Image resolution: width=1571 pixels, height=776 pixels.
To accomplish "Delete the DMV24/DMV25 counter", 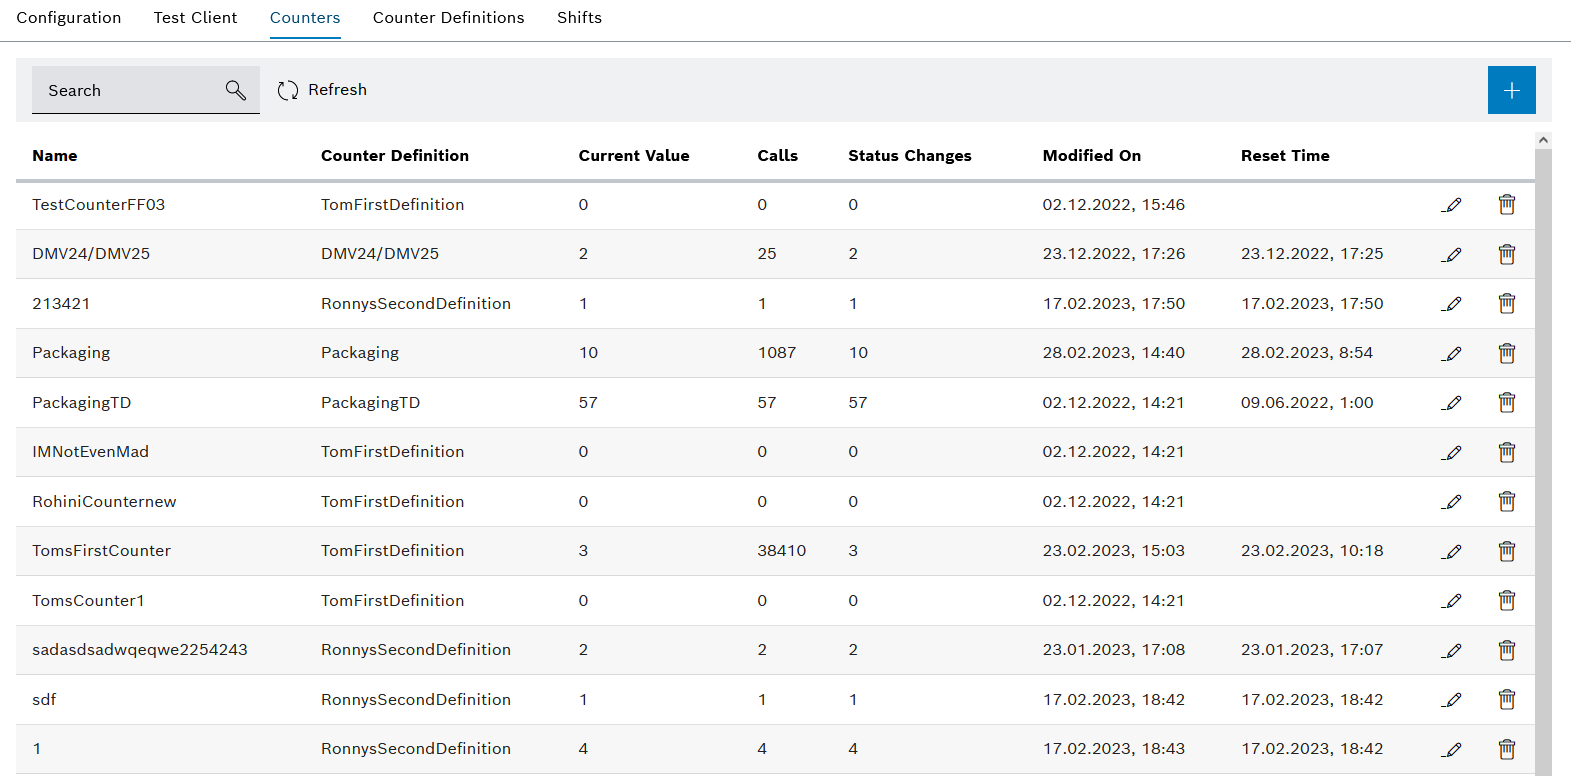I will 1506,254.
